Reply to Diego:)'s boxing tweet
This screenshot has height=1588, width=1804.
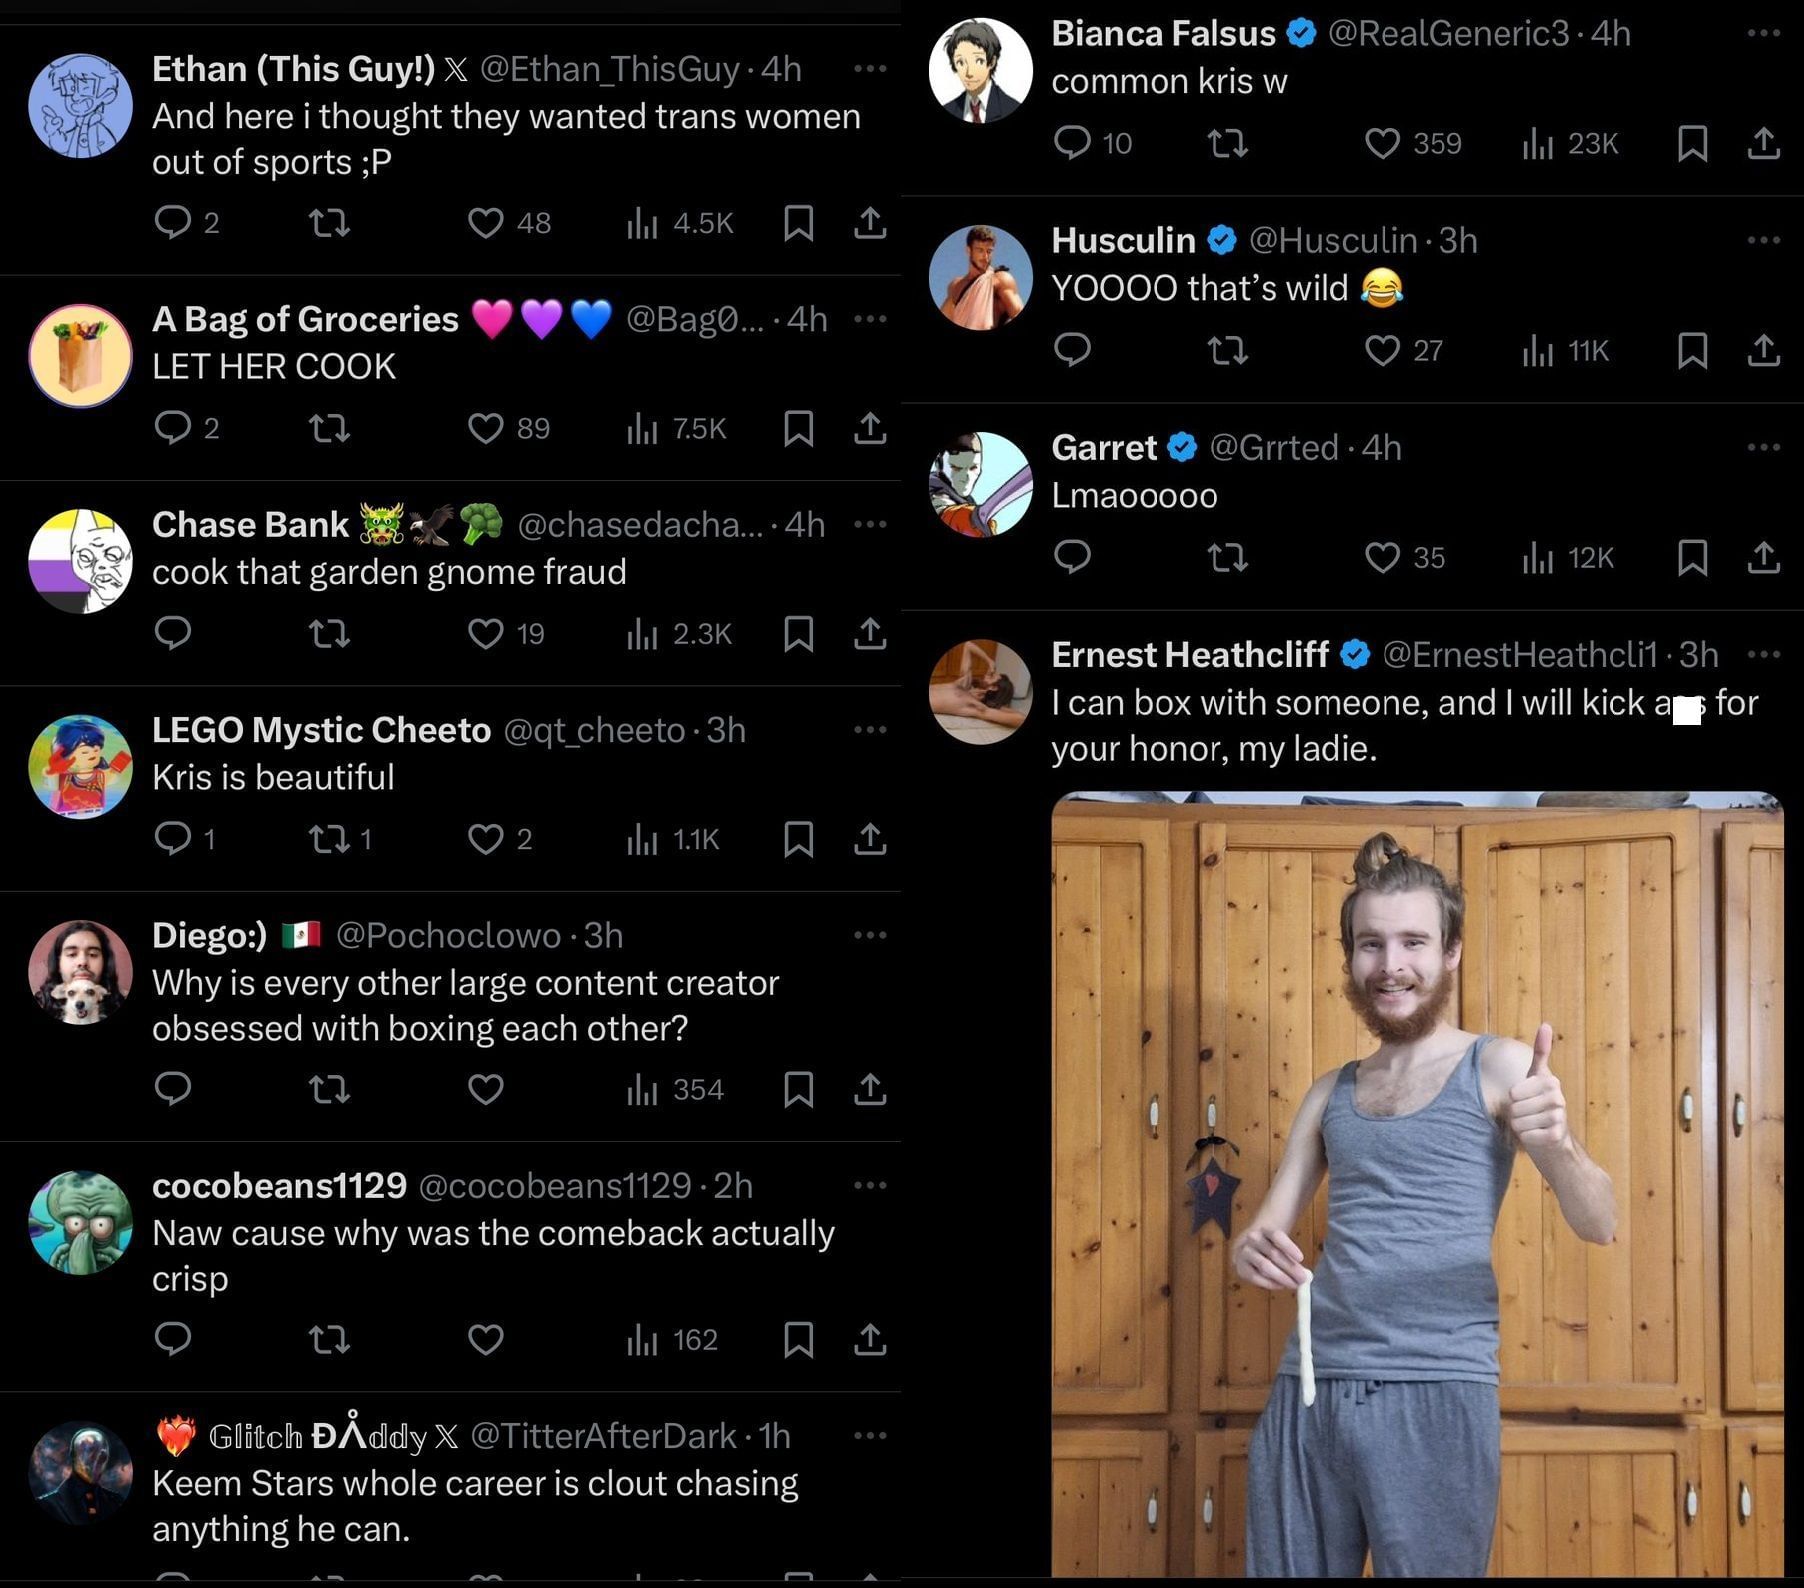point(173,1088)
